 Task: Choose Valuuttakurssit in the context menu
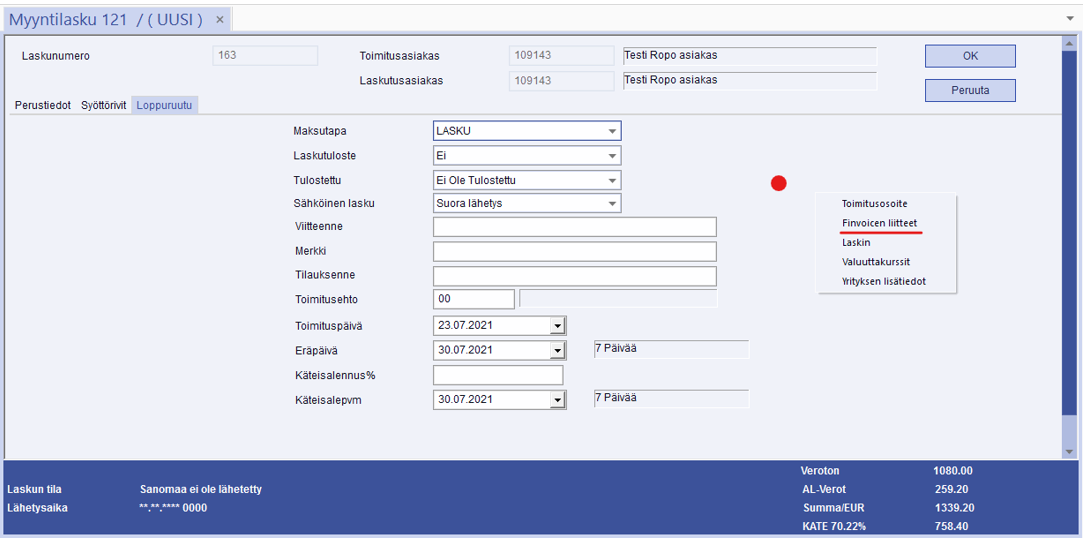coord(875,262)
